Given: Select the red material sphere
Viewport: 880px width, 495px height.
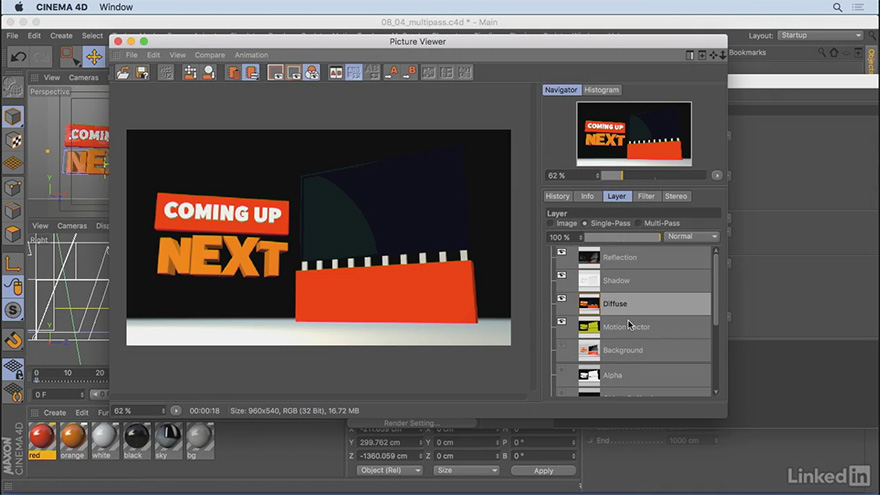Looking at the screenshot, I should click(42, 436).
